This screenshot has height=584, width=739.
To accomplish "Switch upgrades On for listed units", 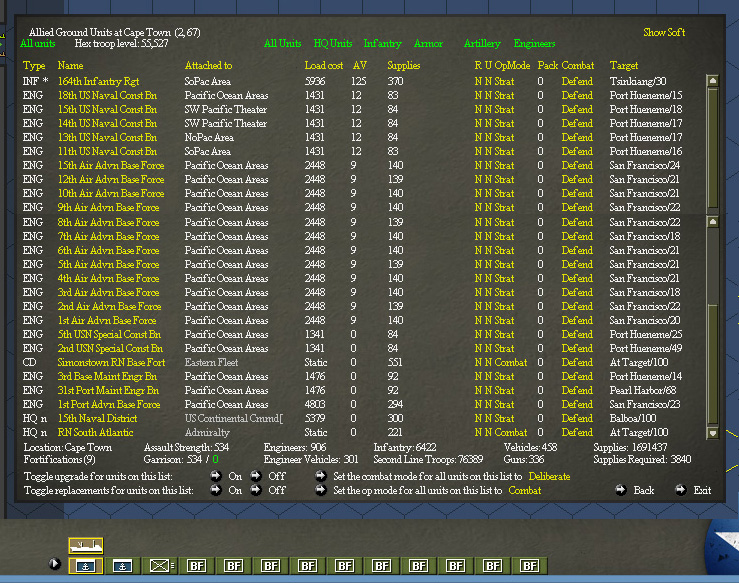I will coord(235,477).
